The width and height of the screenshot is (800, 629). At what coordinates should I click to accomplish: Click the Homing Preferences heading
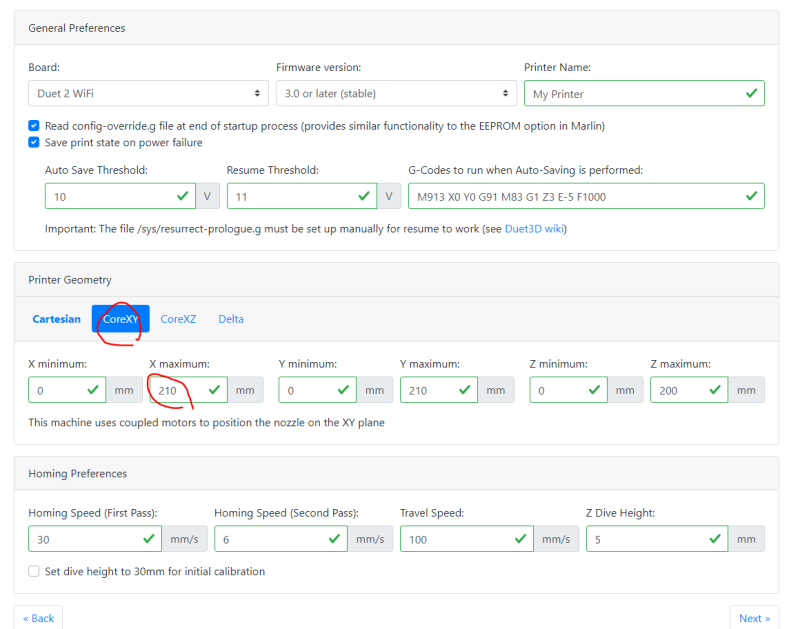78,473
